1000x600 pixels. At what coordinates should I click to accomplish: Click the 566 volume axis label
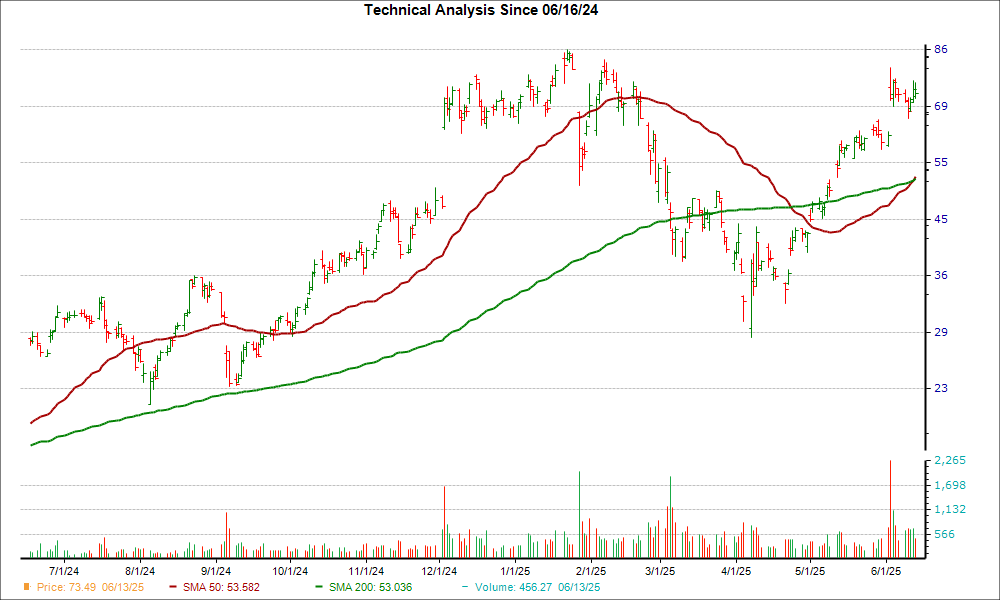point(945,534)
